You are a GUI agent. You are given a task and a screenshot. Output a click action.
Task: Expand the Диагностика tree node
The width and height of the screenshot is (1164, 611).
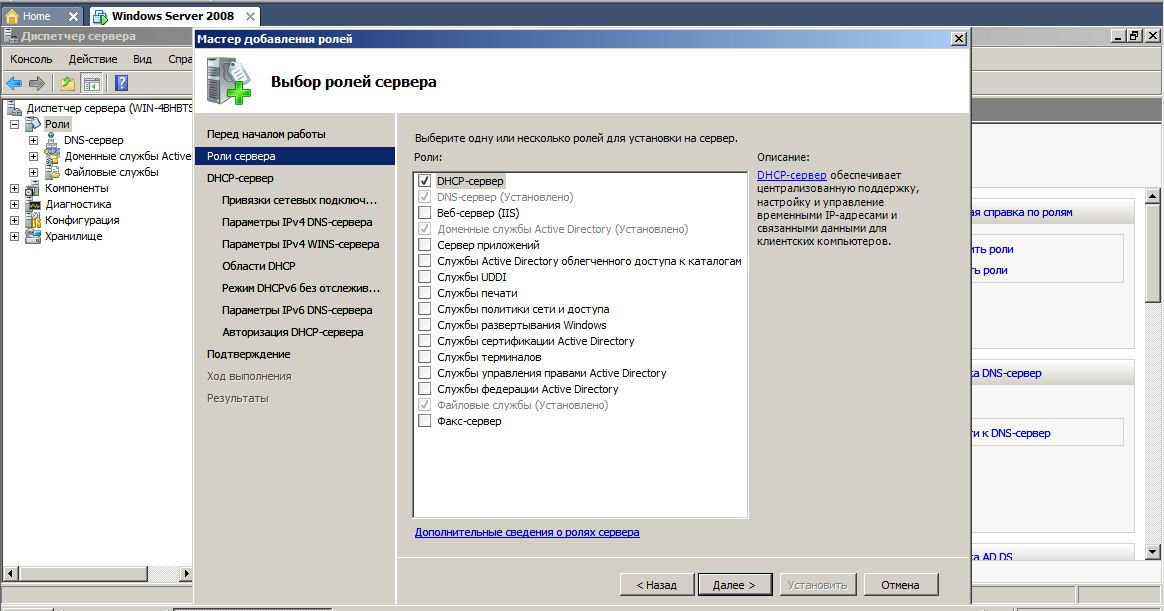point(14,204)
